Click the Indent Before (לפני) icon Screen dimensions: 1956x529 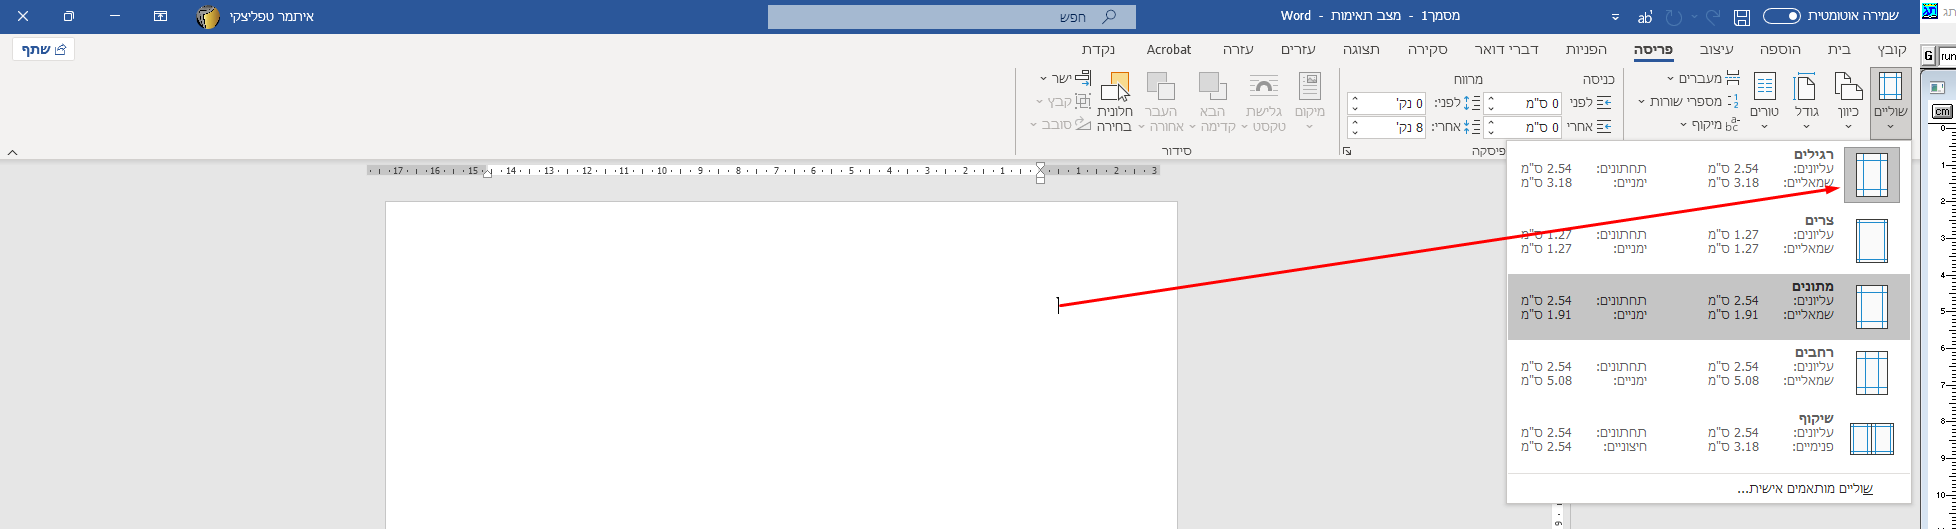[1605, 103]
